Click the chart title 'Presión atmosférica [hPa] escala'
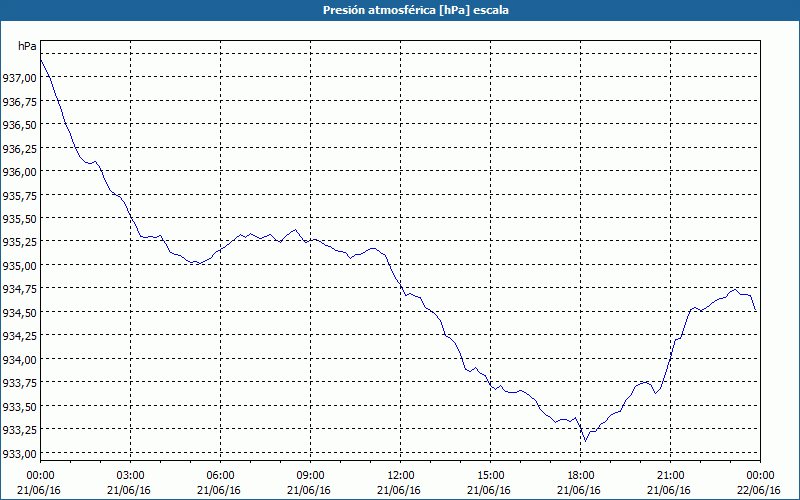800x500 pixels. [x=416, y=10]
